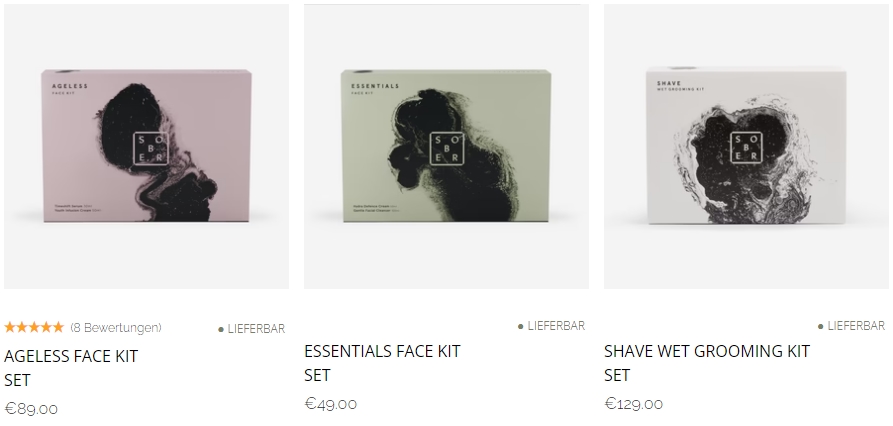This screenshot has height=426, width=893.
Task: Click availability dot next to Essentials LIEFERBAR
Action: pos(521,326)
